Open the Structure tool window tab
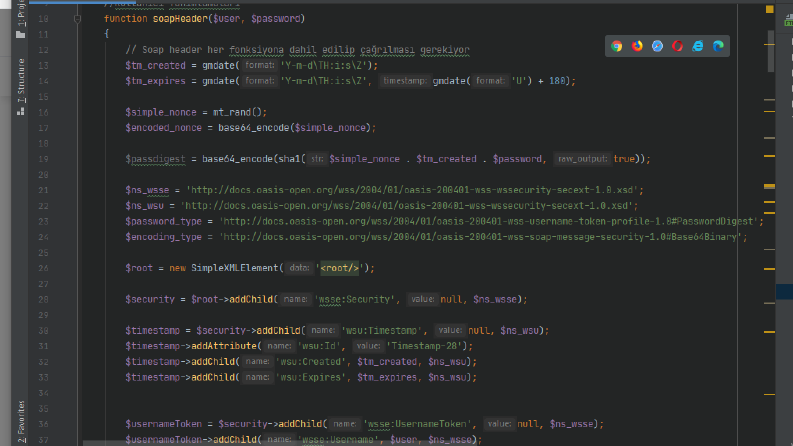 tap(21, 87)
